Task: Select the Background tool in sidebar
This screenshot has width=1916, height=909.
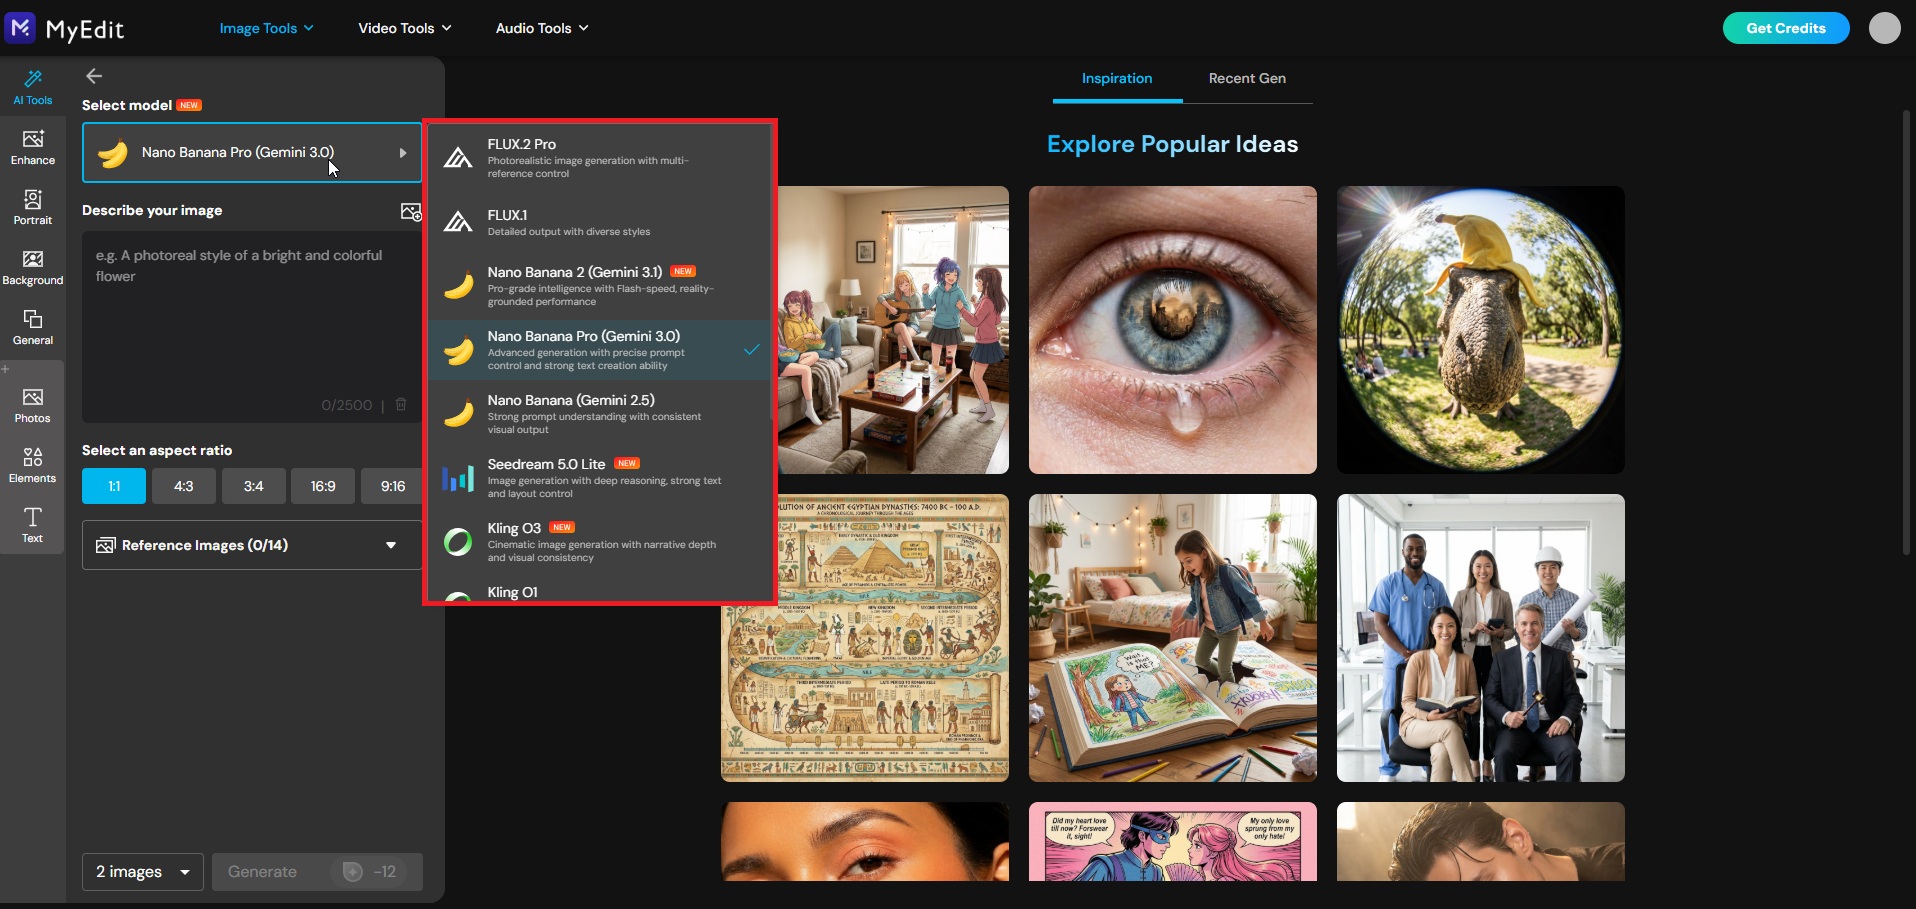Action: click(x=31, y=267)
